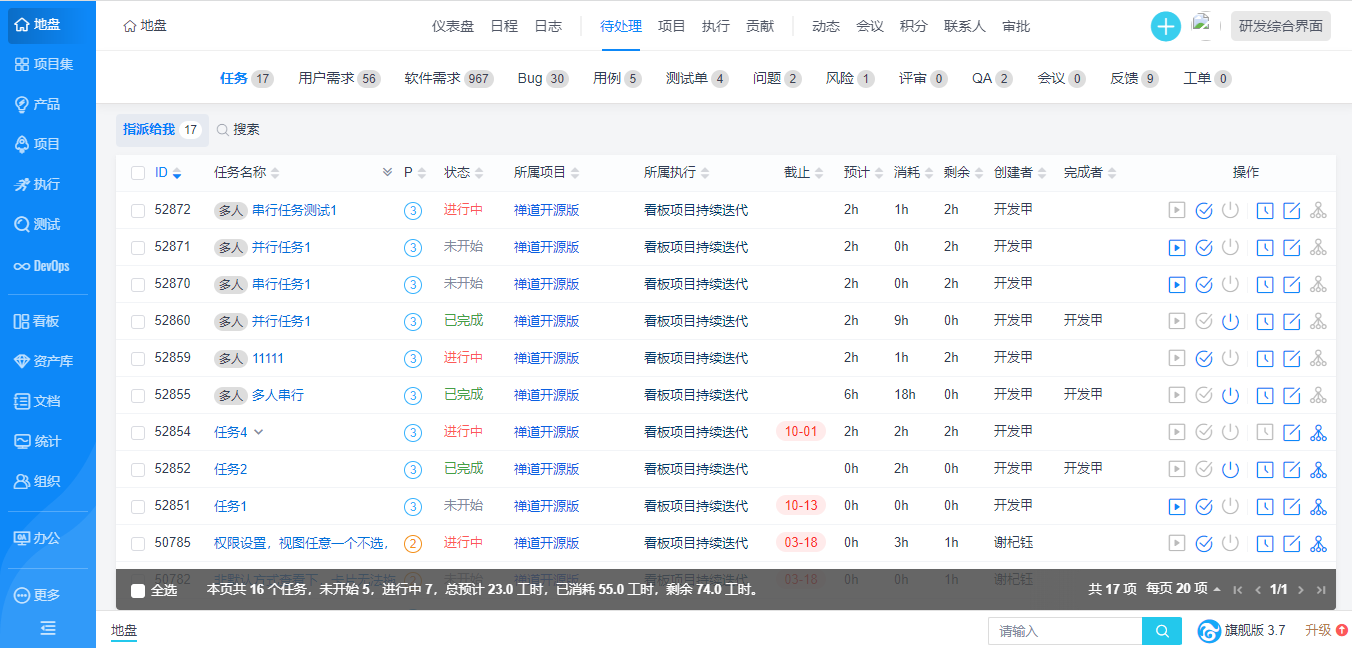
Task: Sort by 状态 column
Action: pos(464,173)
